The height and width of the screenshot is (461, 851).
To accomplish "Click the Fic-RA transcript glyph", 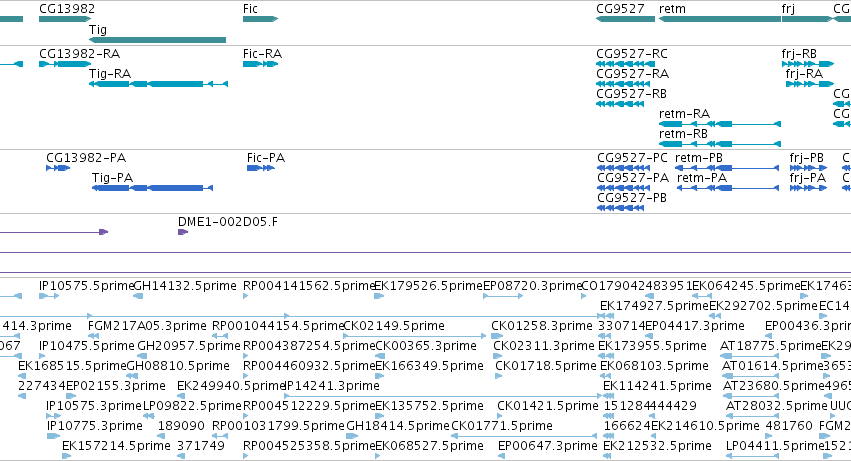I will (x=261, y=64).
